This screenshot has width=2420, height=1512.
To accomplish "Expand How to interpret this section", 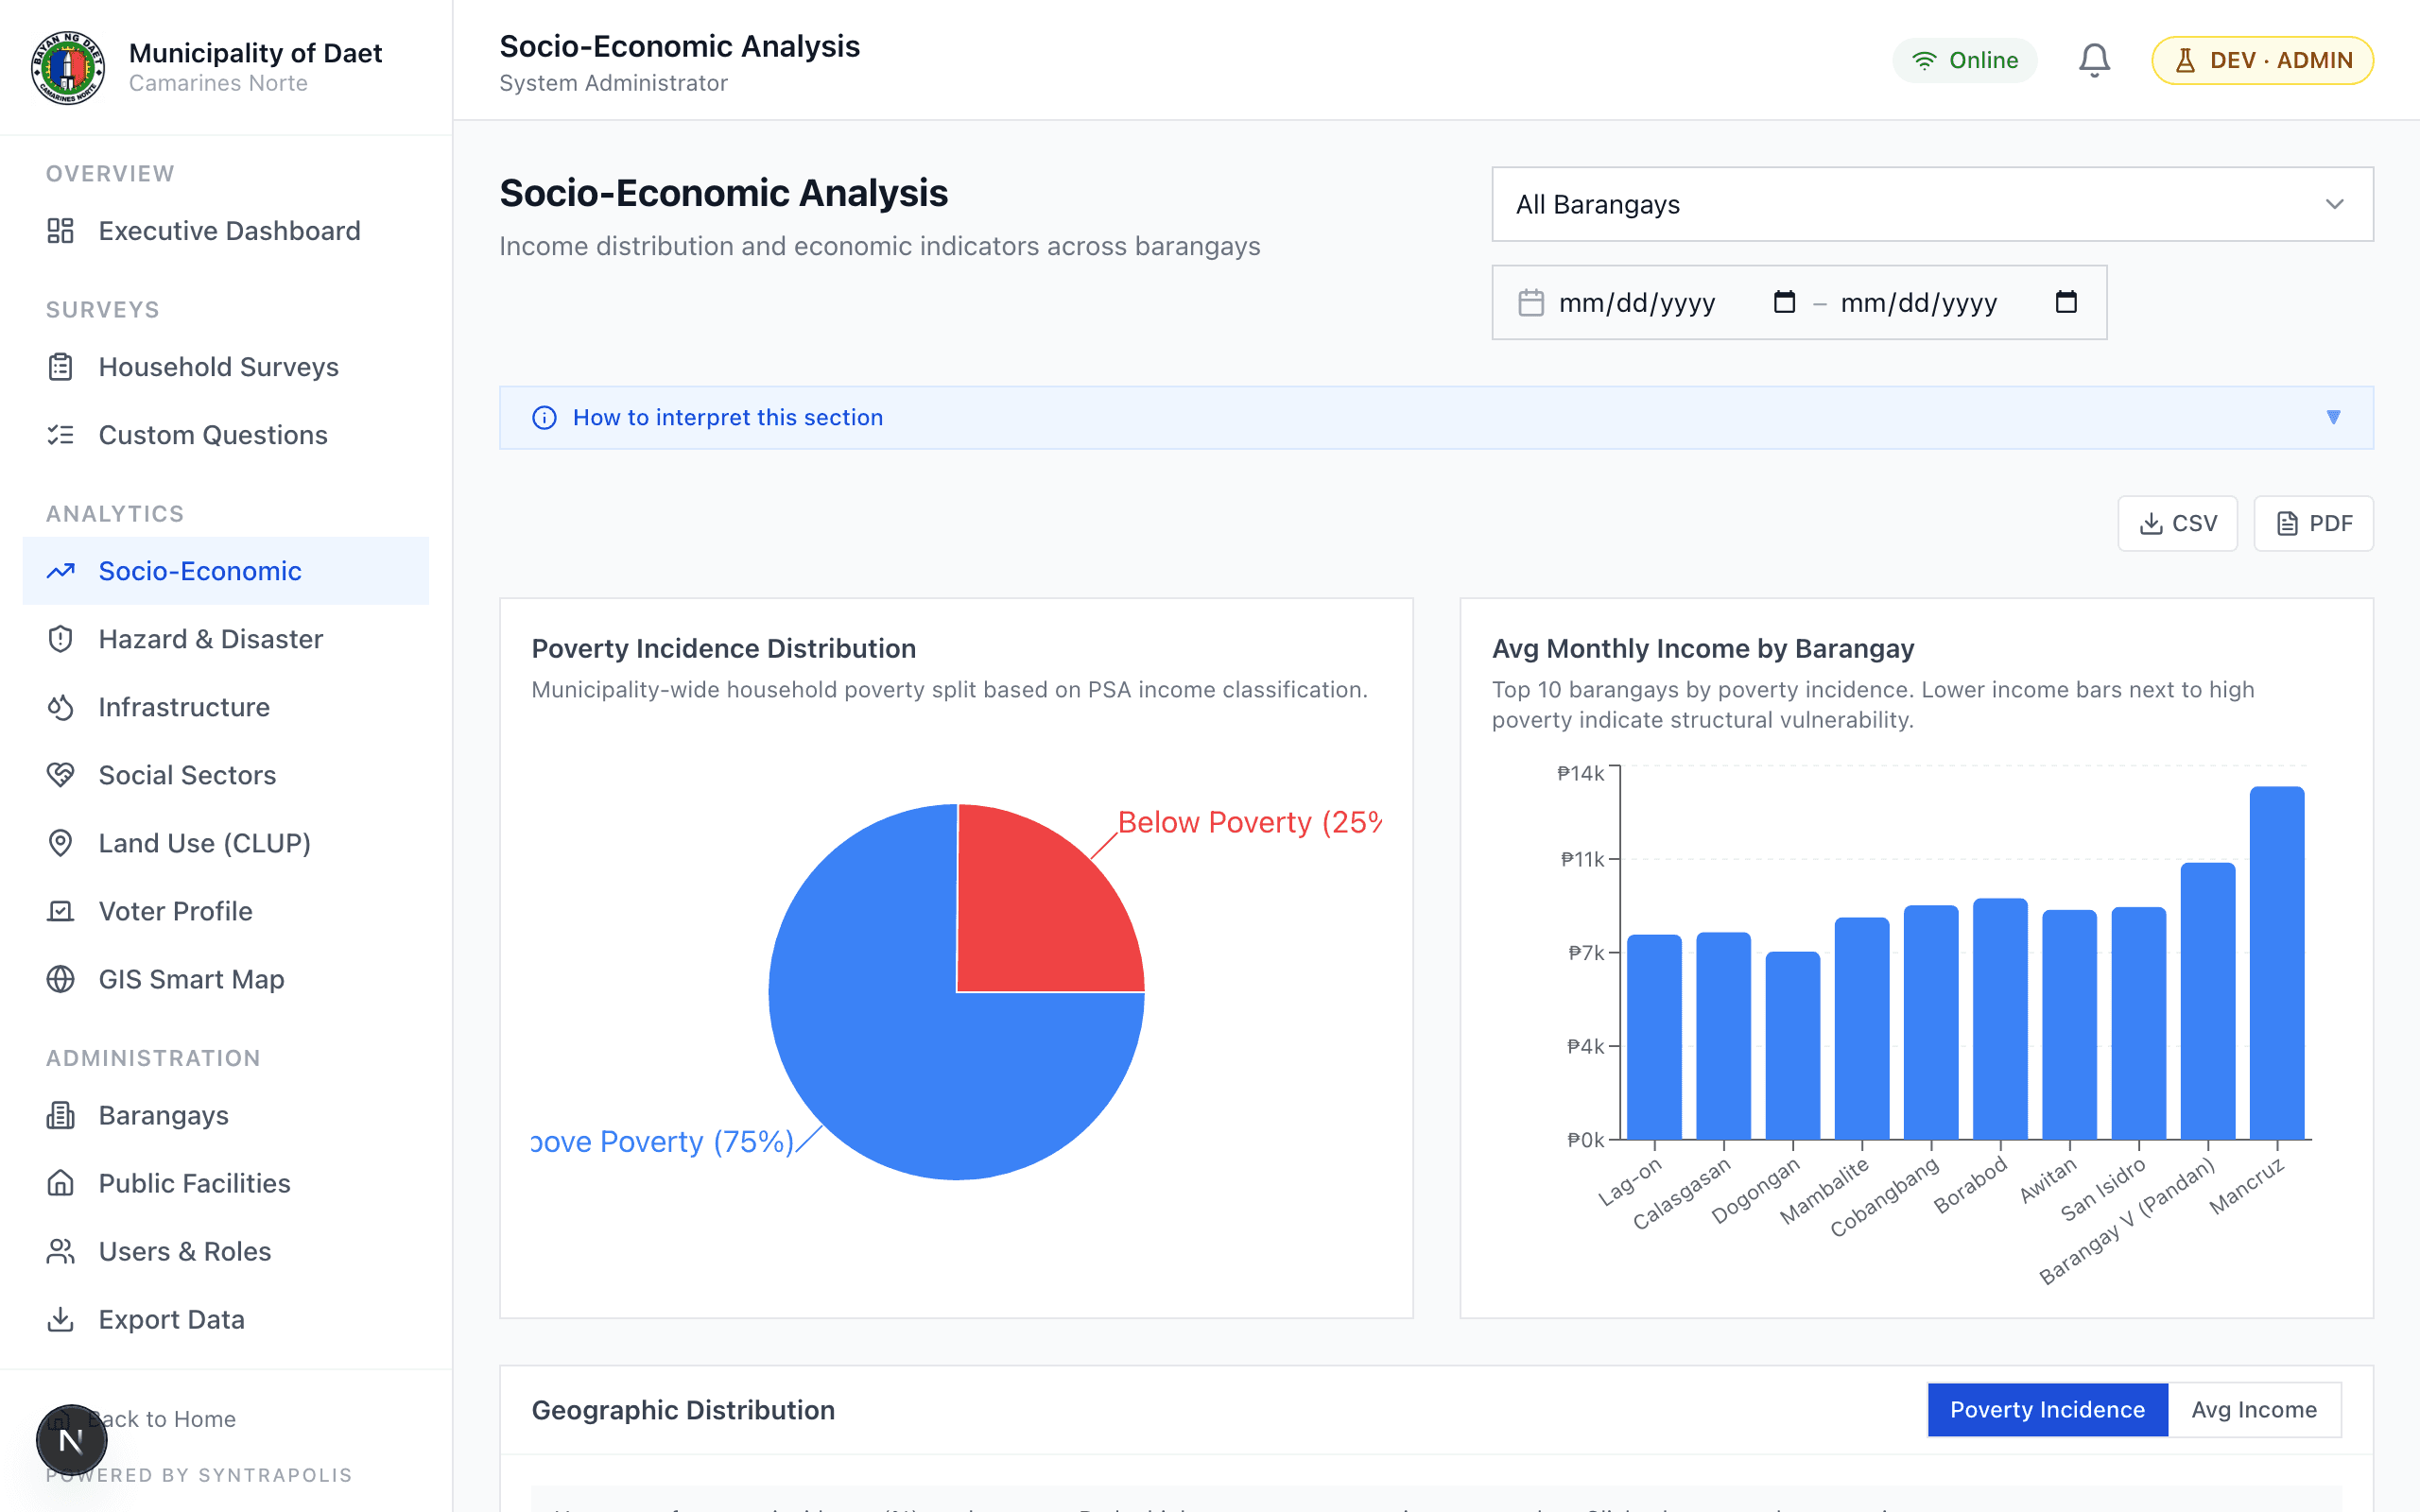I will coord(728,417).
